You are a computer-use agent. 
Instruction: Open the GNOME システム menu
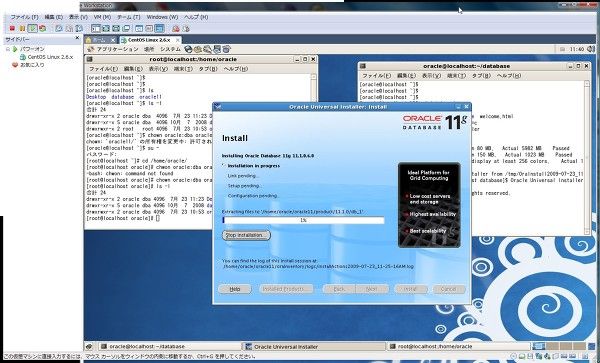[170, 49]
